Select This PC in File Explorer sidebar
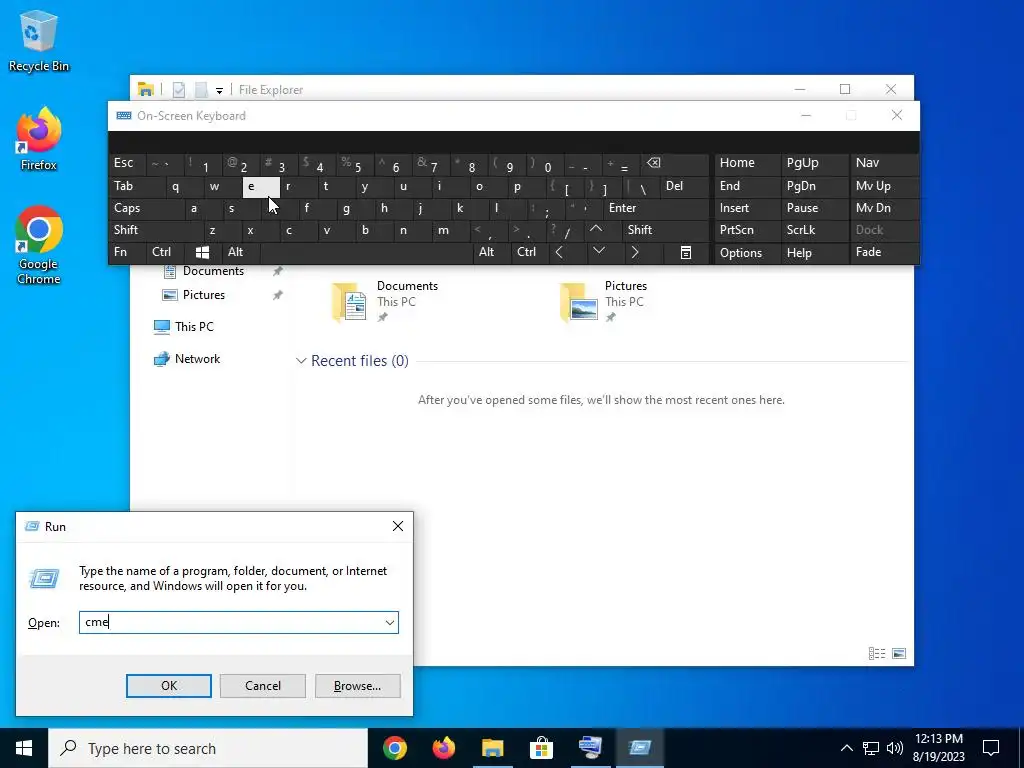The image size is (1024, 768). [184, 327]
